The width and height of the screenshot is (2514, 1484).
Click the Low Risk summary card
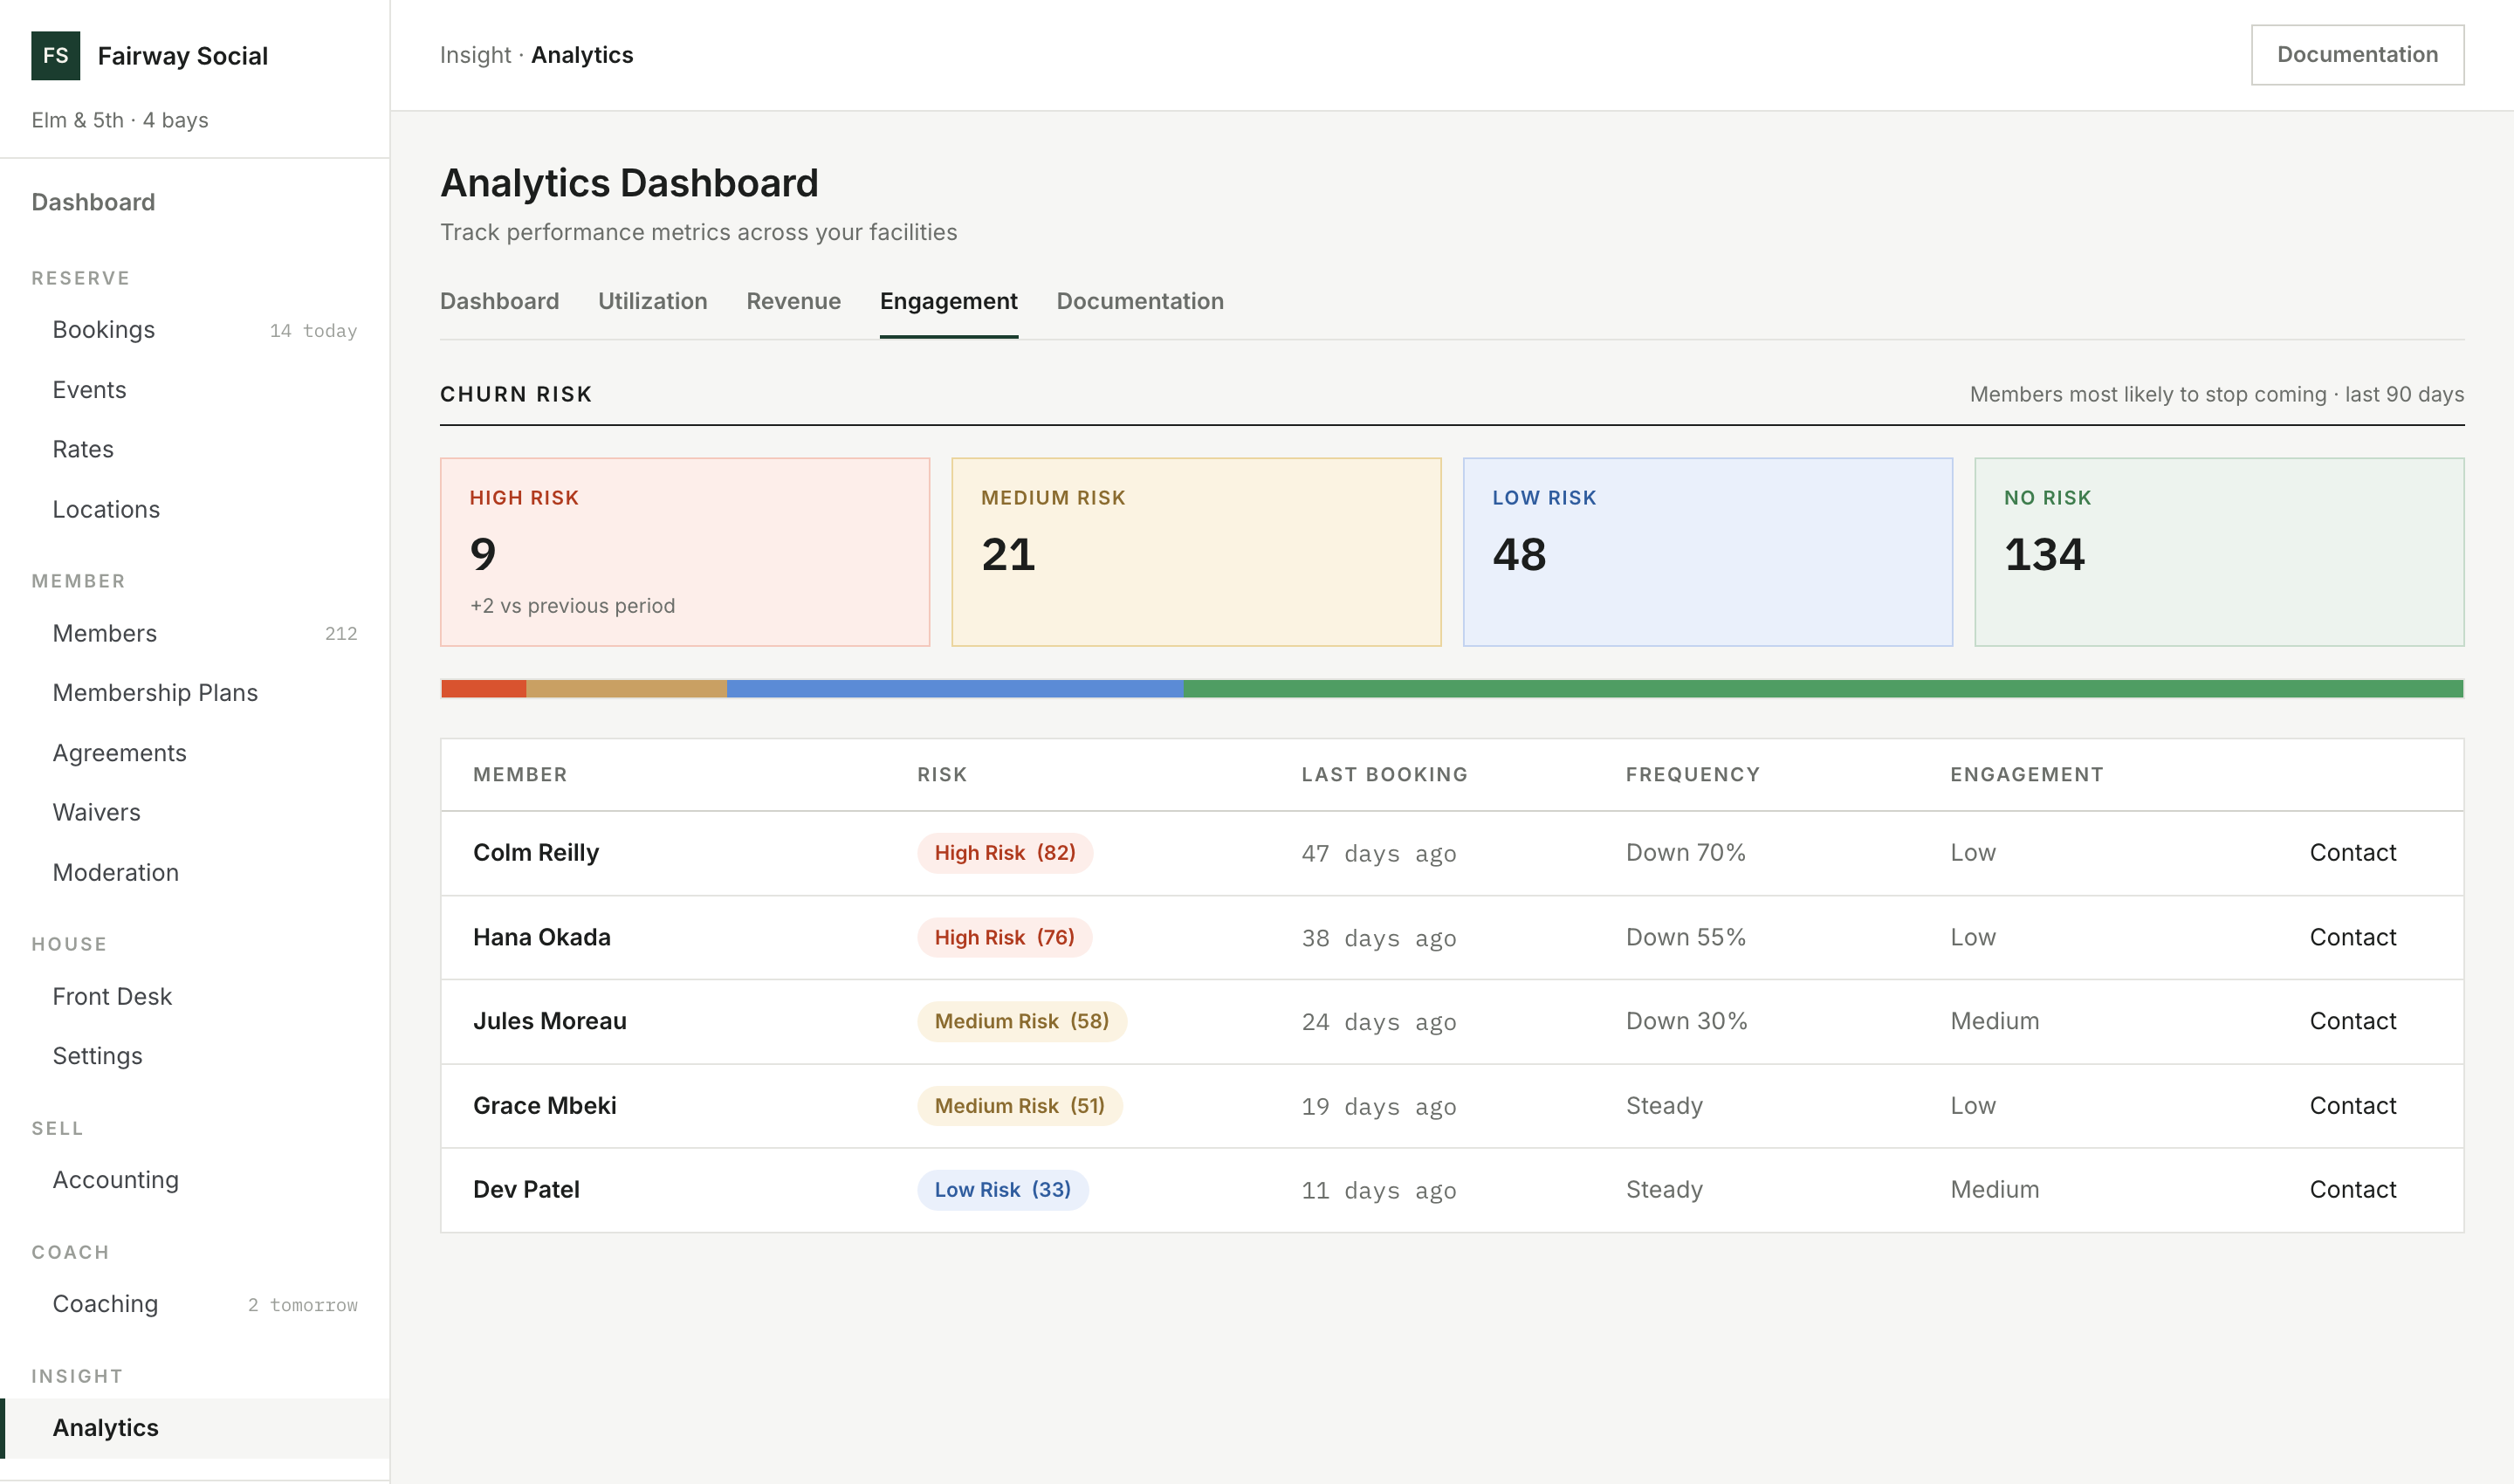(1708, 552)
